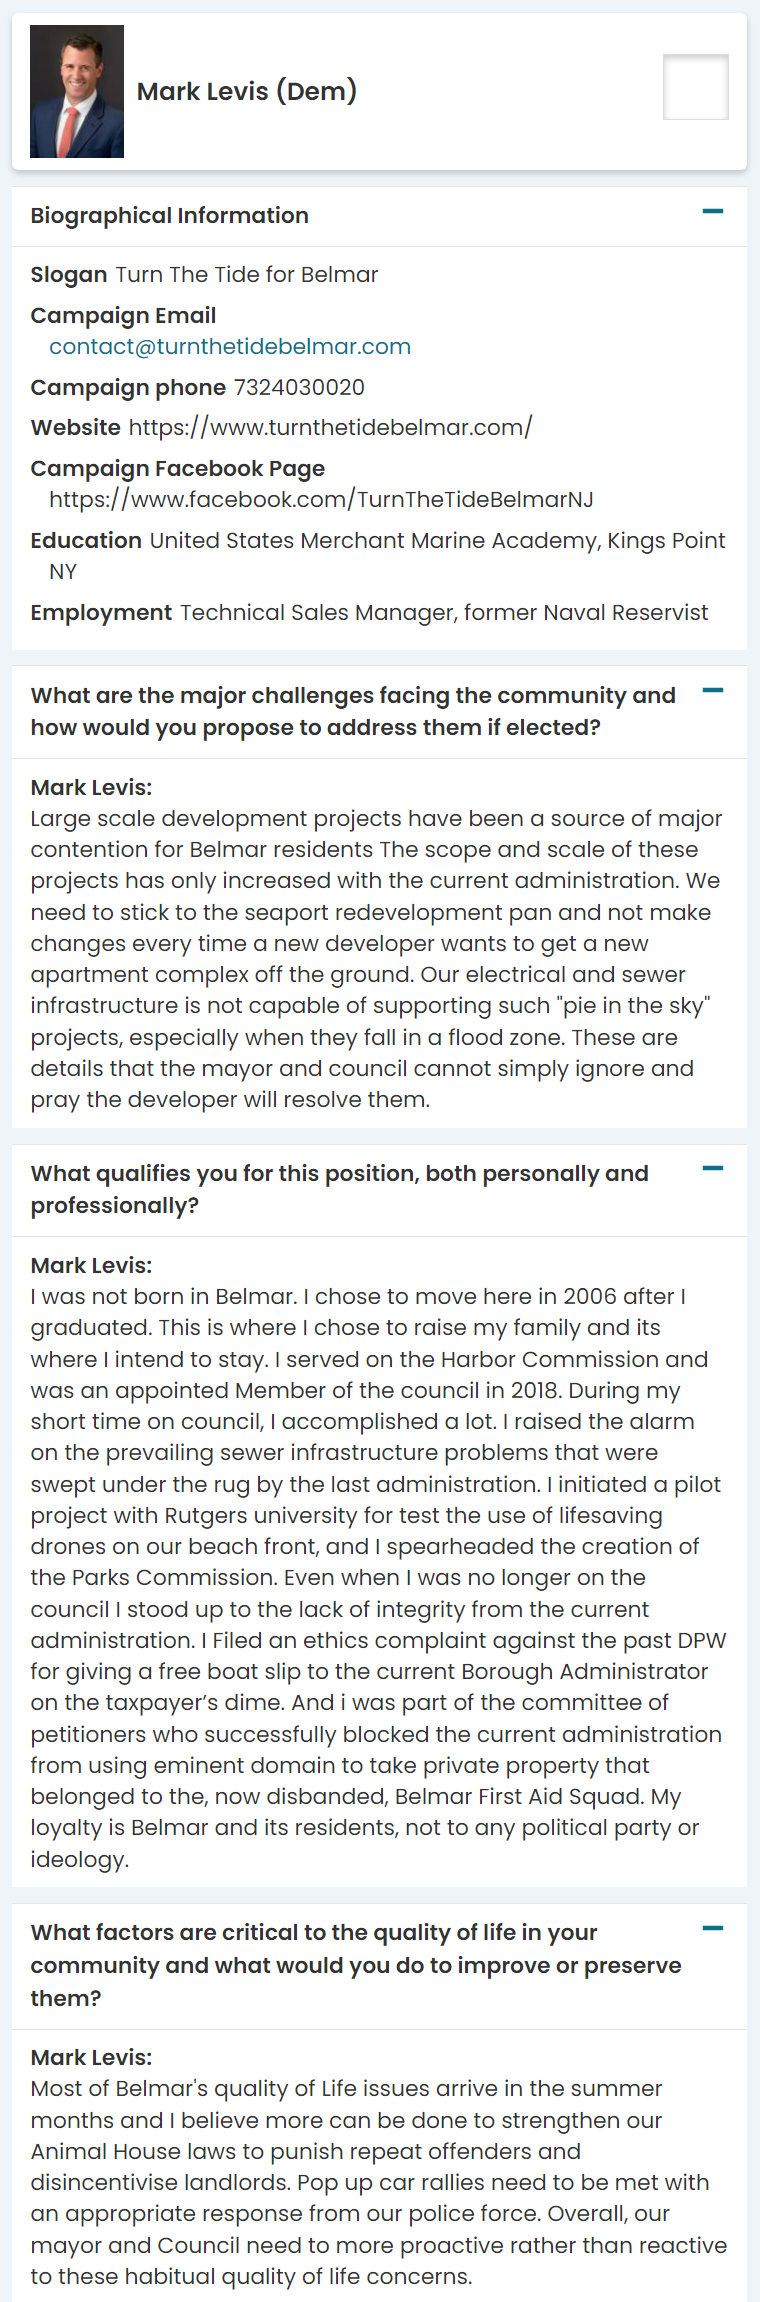
Task: Collapse the 'What qualifies you' section icon
Action: pyautogui.click(x=712, y=1169)
